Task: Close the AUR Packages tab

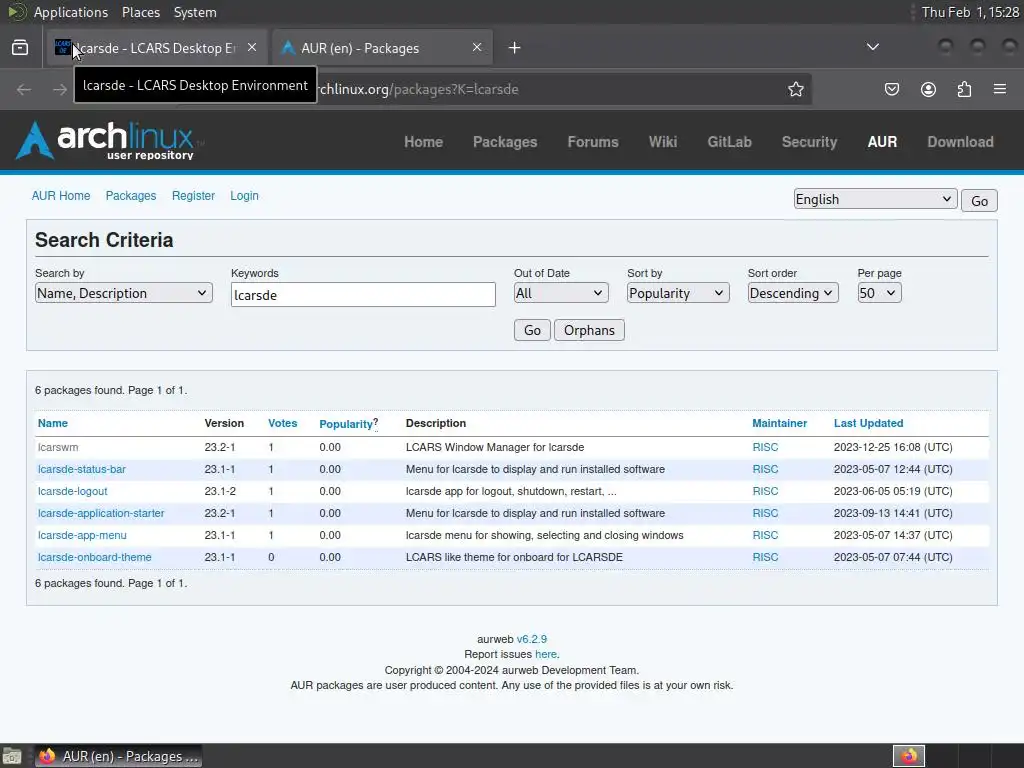Action: (477, 48)
